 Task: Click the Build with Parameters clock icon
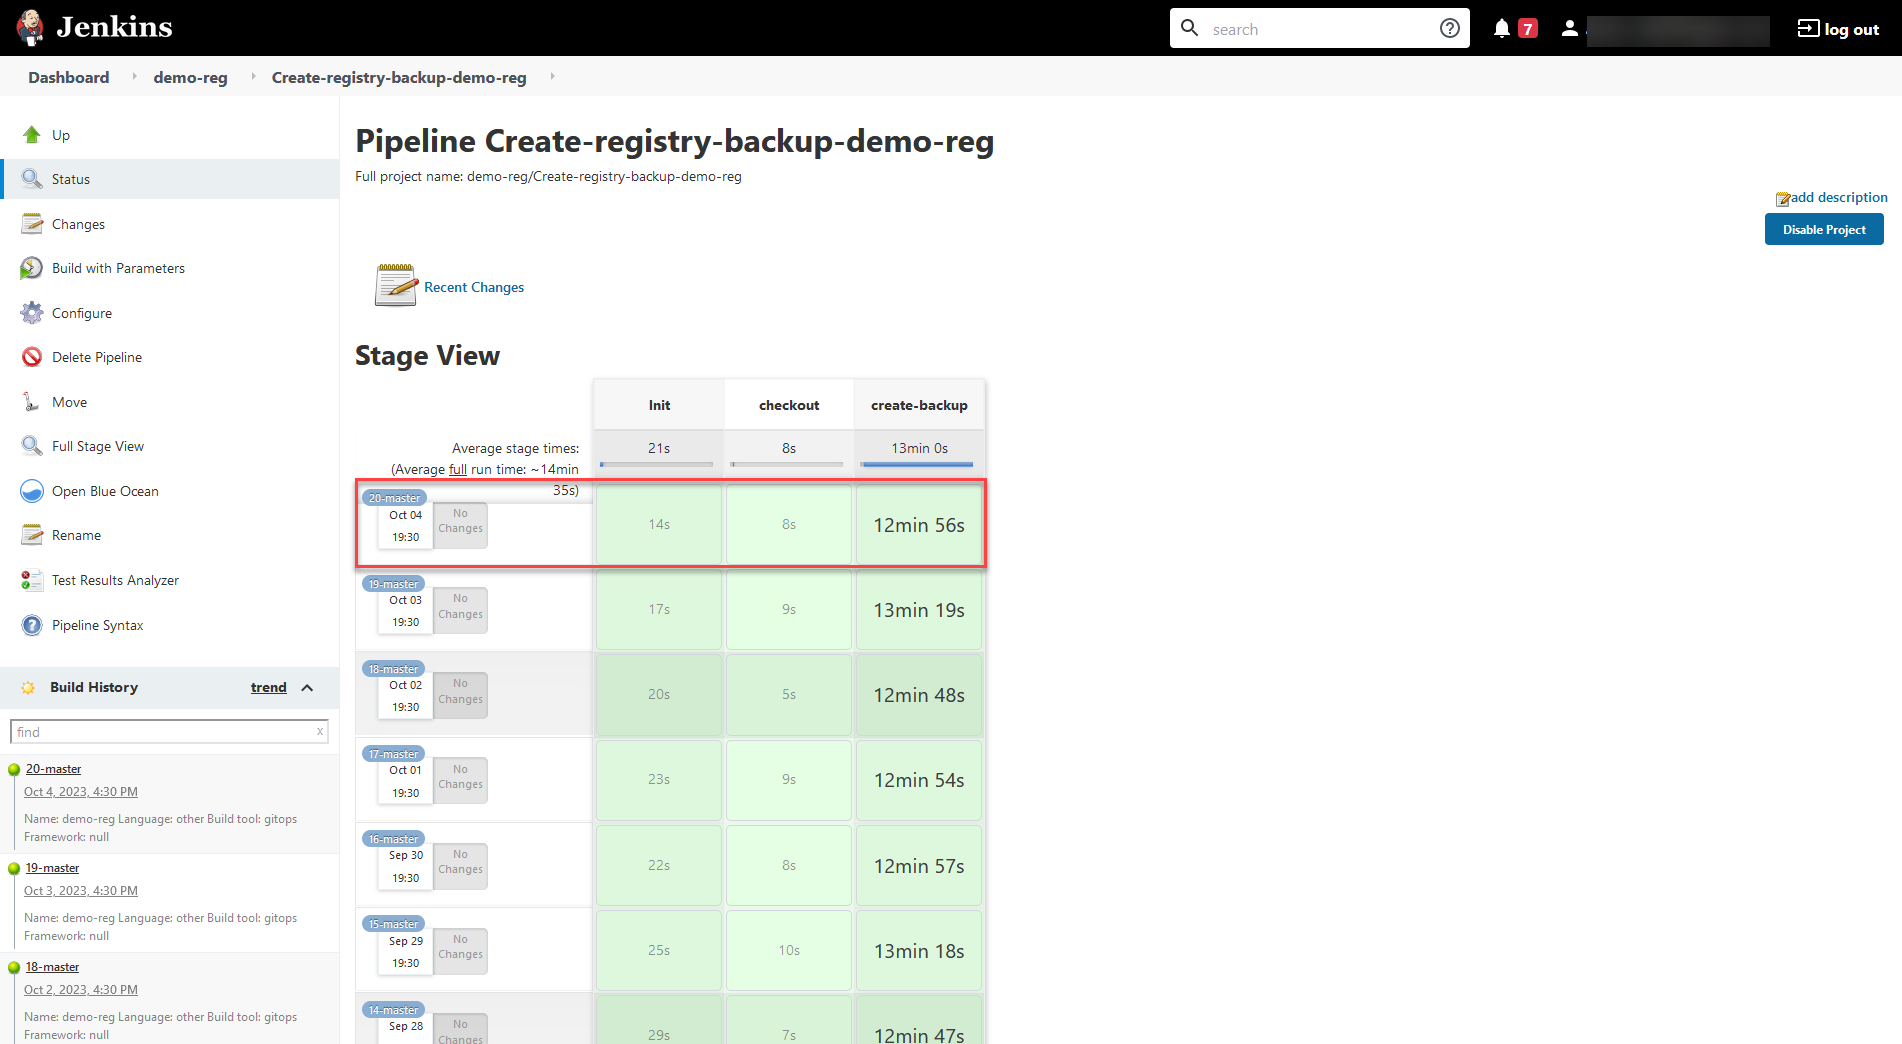click(32, 268)
